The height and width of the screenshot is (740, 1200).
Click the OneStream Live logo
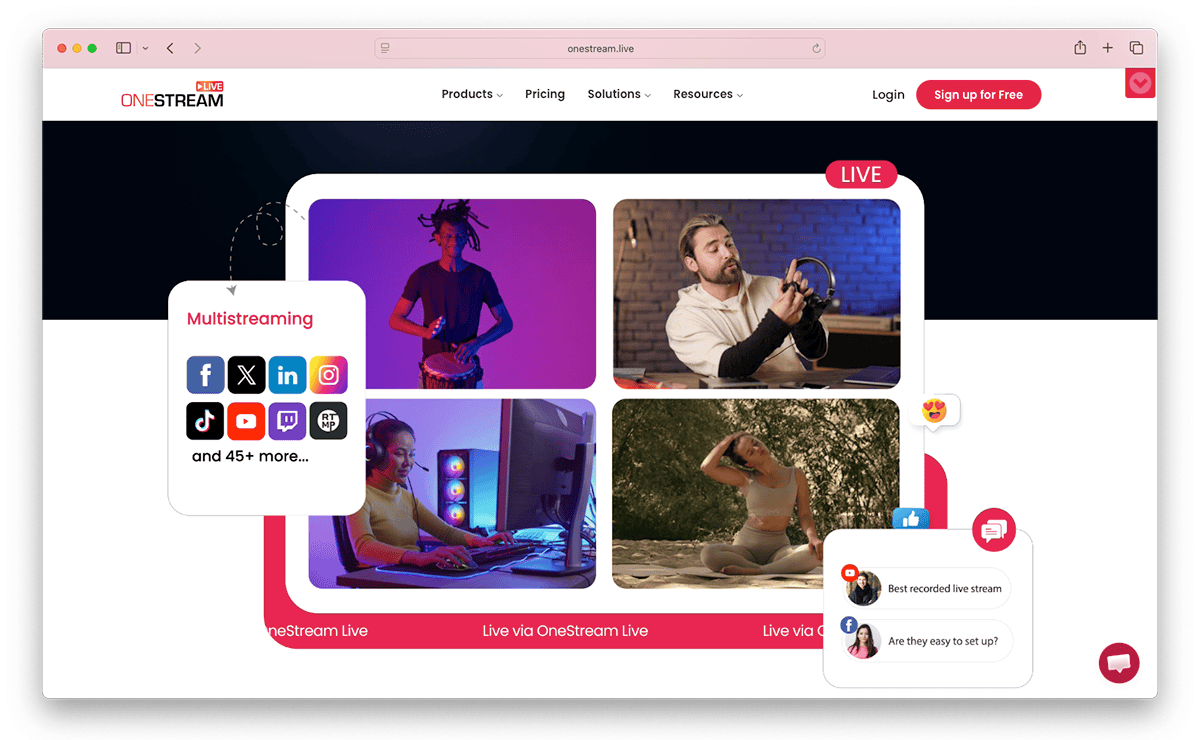(x=172, y=94)
